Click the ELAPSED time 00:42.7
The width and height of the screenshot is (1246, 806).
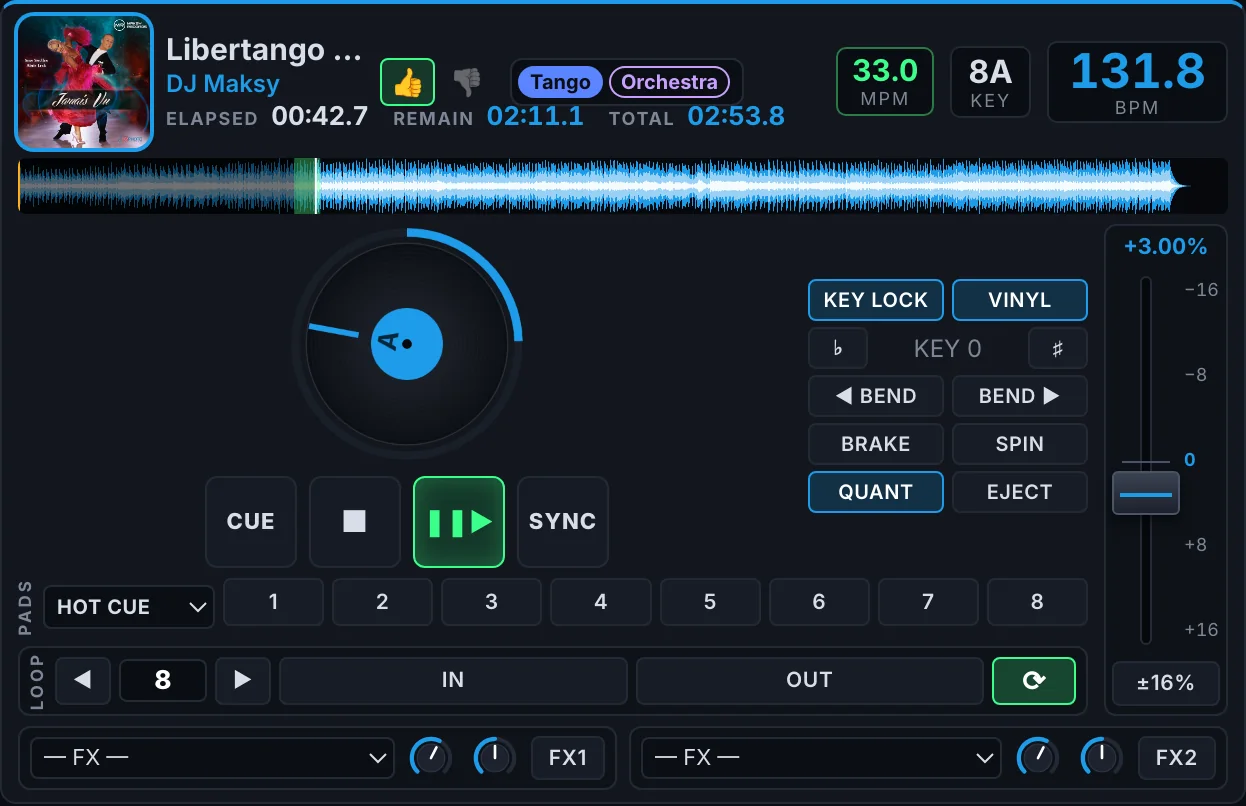coord(320,116)
